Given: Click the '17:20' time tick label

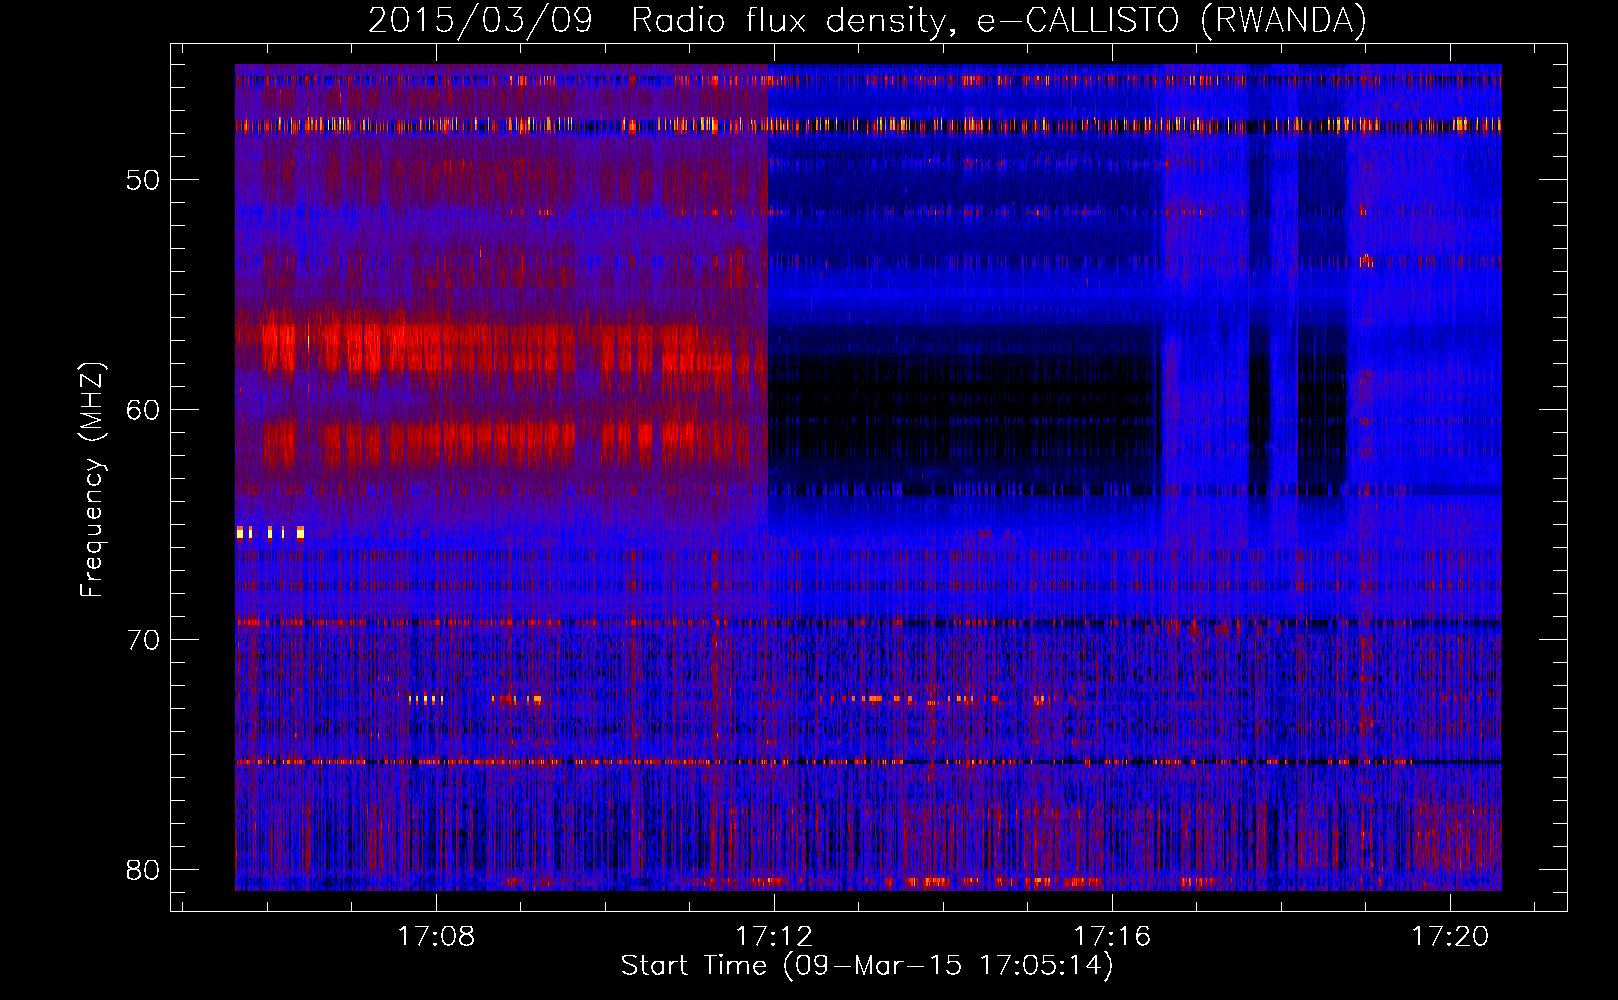Looking at the screenshot, I should [1450, 937].
